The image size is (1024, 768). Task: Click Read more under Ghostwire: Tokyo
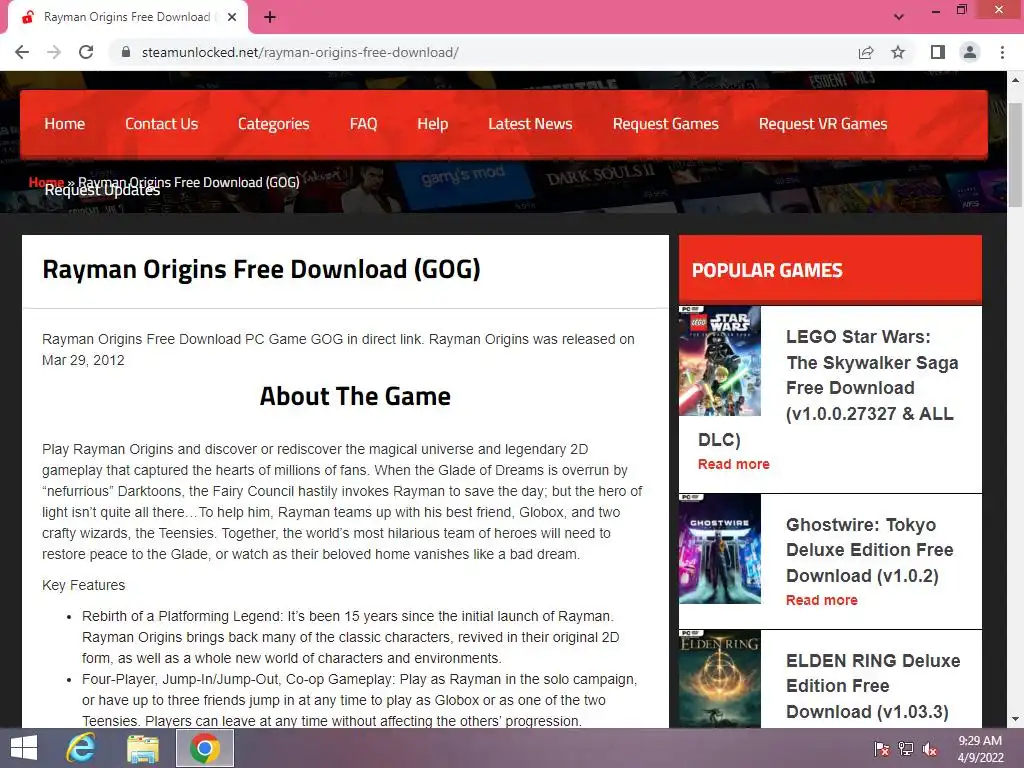click(x=822, y=600)
